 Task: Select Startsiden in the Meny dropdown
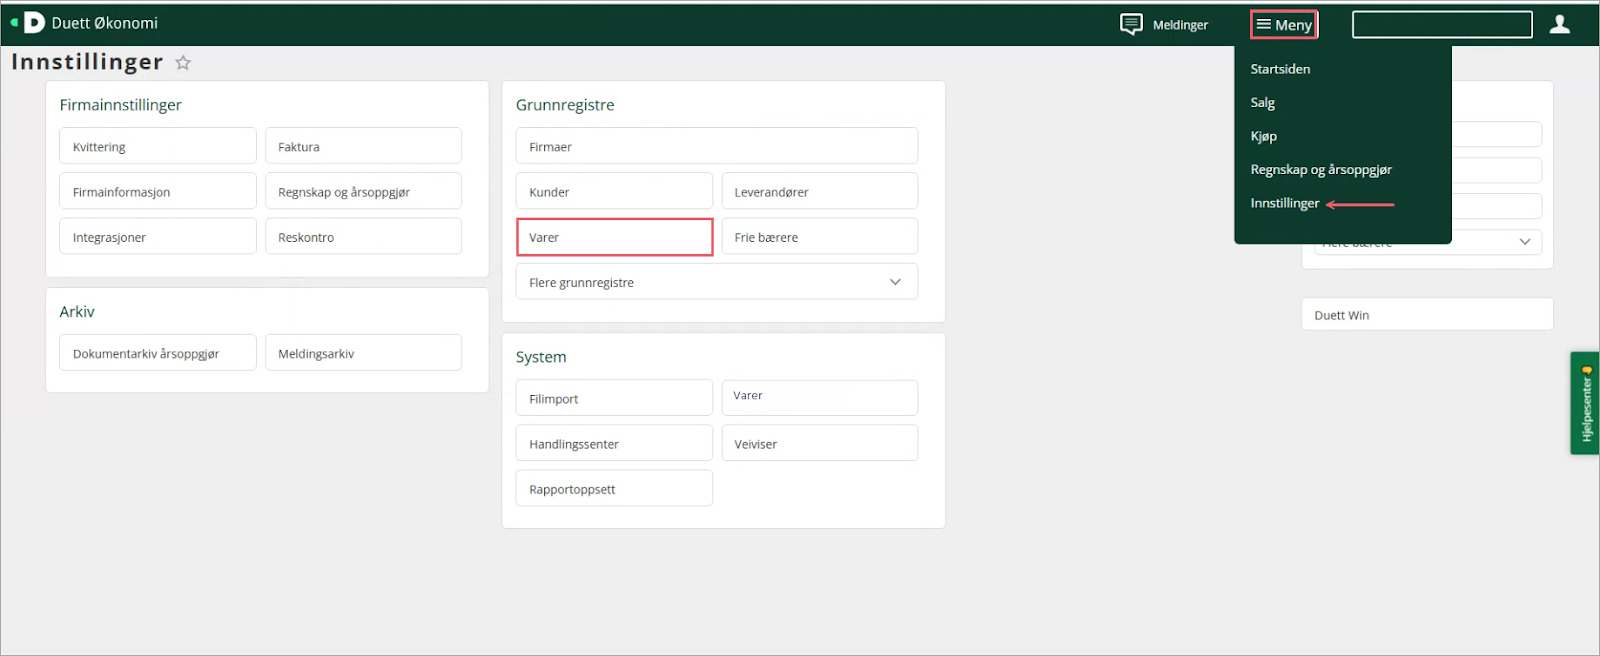(1280, 69)
